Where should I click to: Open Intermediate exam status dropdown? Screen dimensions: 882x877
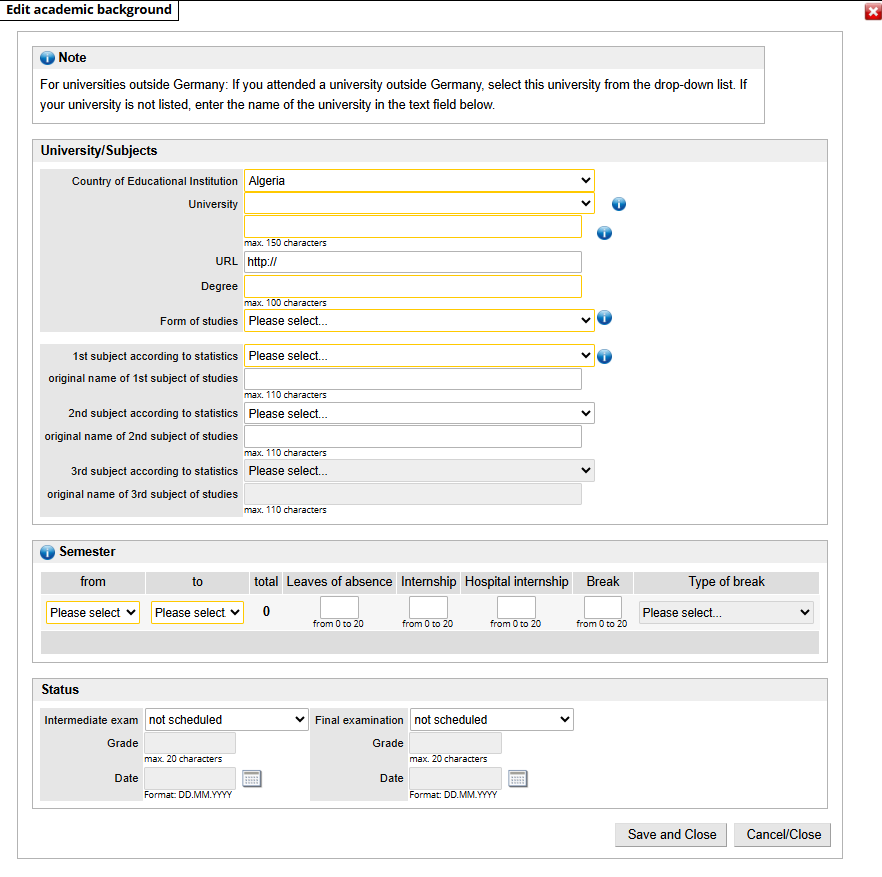(x=227, y=719)
